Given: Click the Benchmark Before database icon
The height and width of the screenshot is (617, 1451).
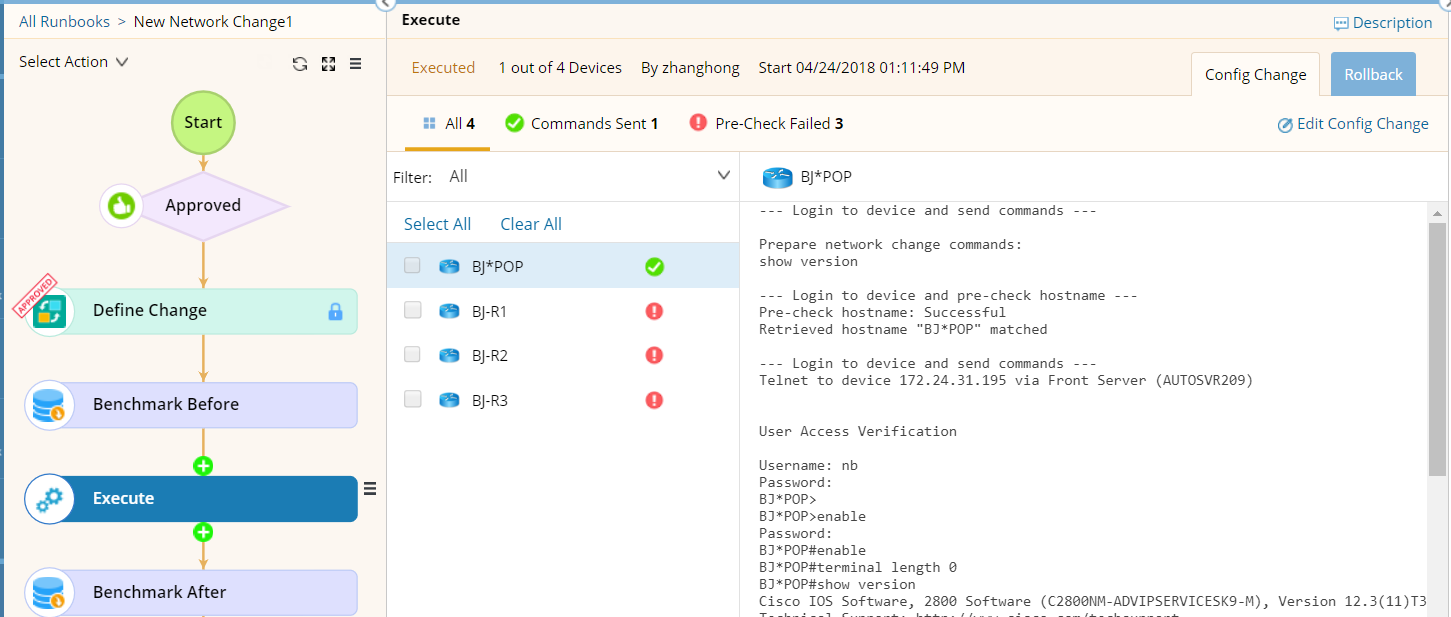Looking at the screenshot, I should (x=49, y=405).
